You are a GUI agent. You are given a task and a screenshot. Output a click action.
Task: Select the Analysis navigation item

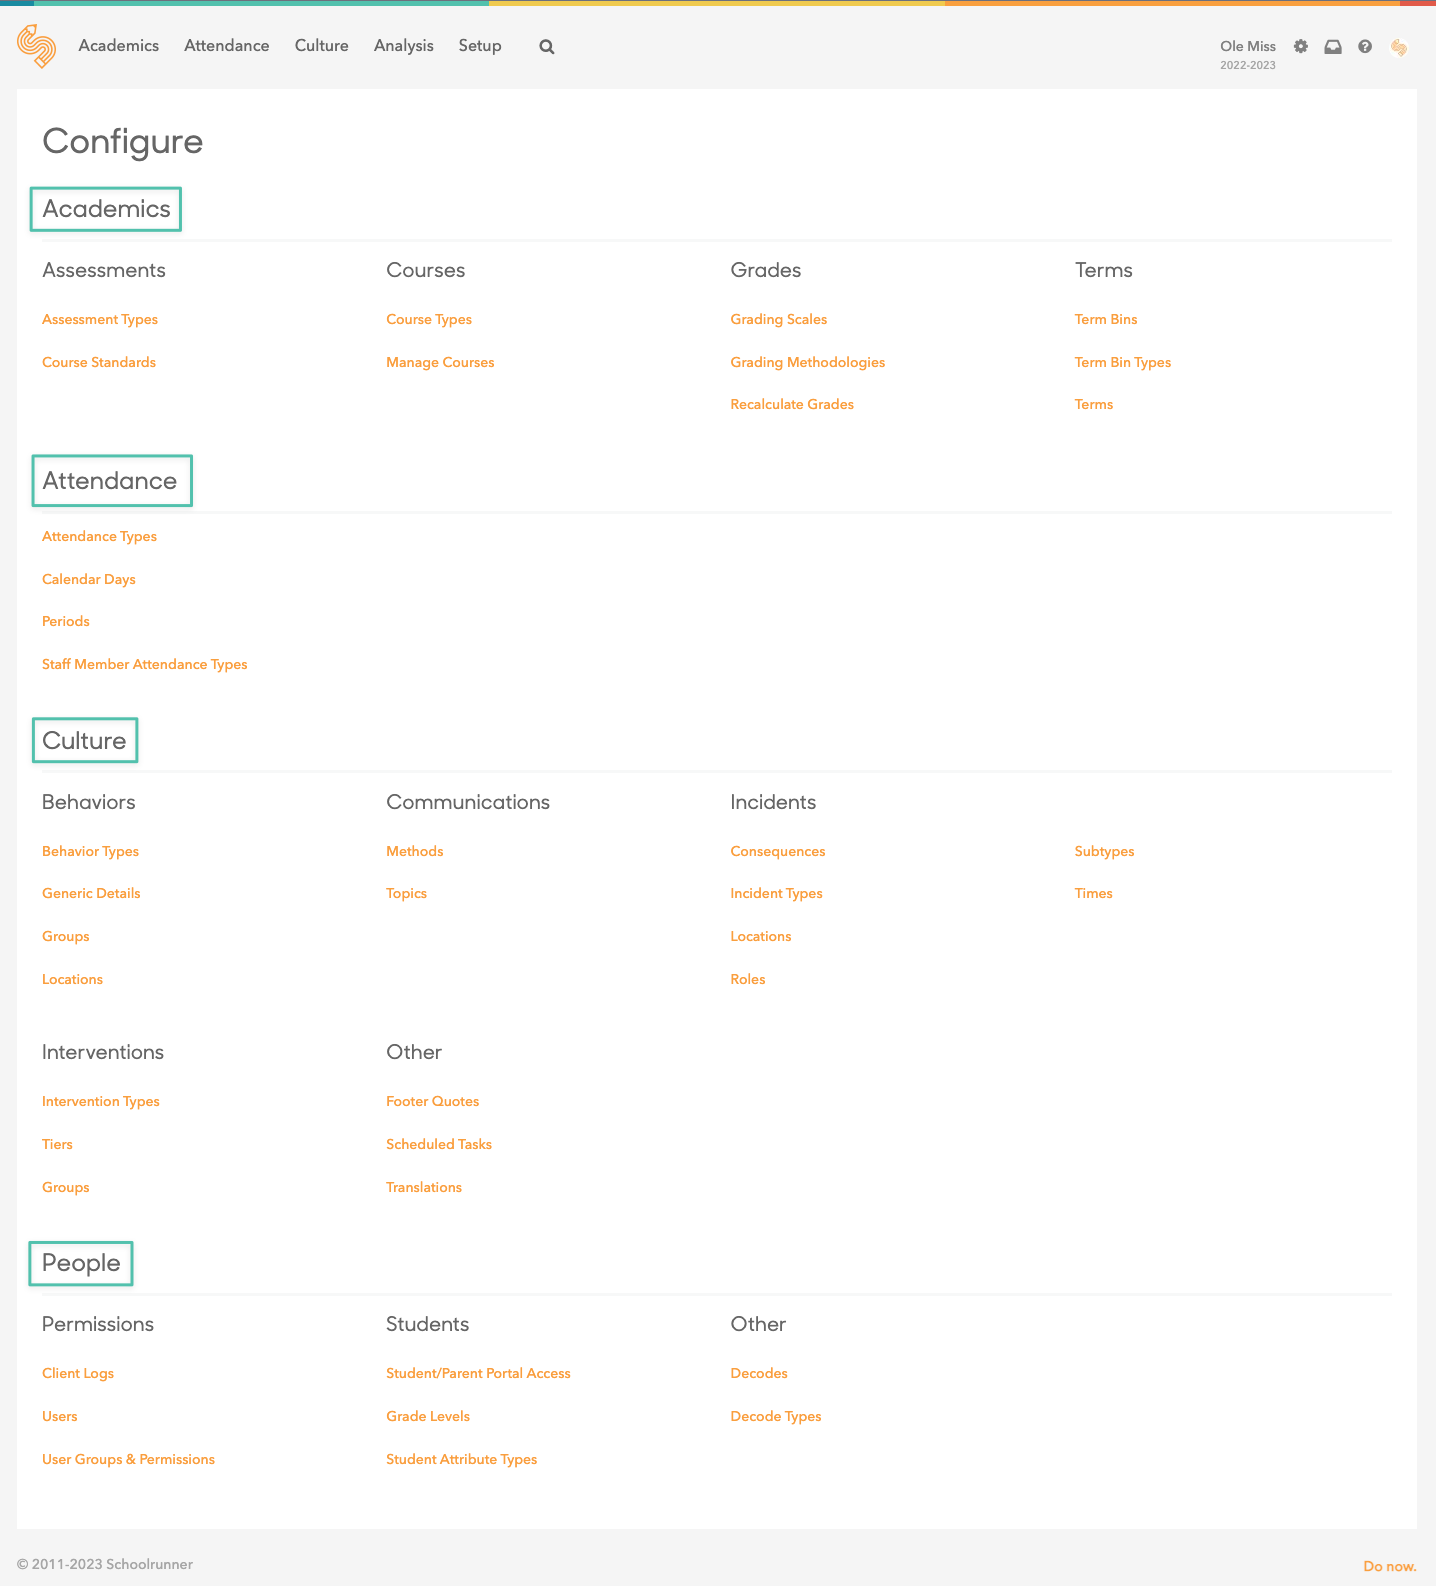[403, 46]
